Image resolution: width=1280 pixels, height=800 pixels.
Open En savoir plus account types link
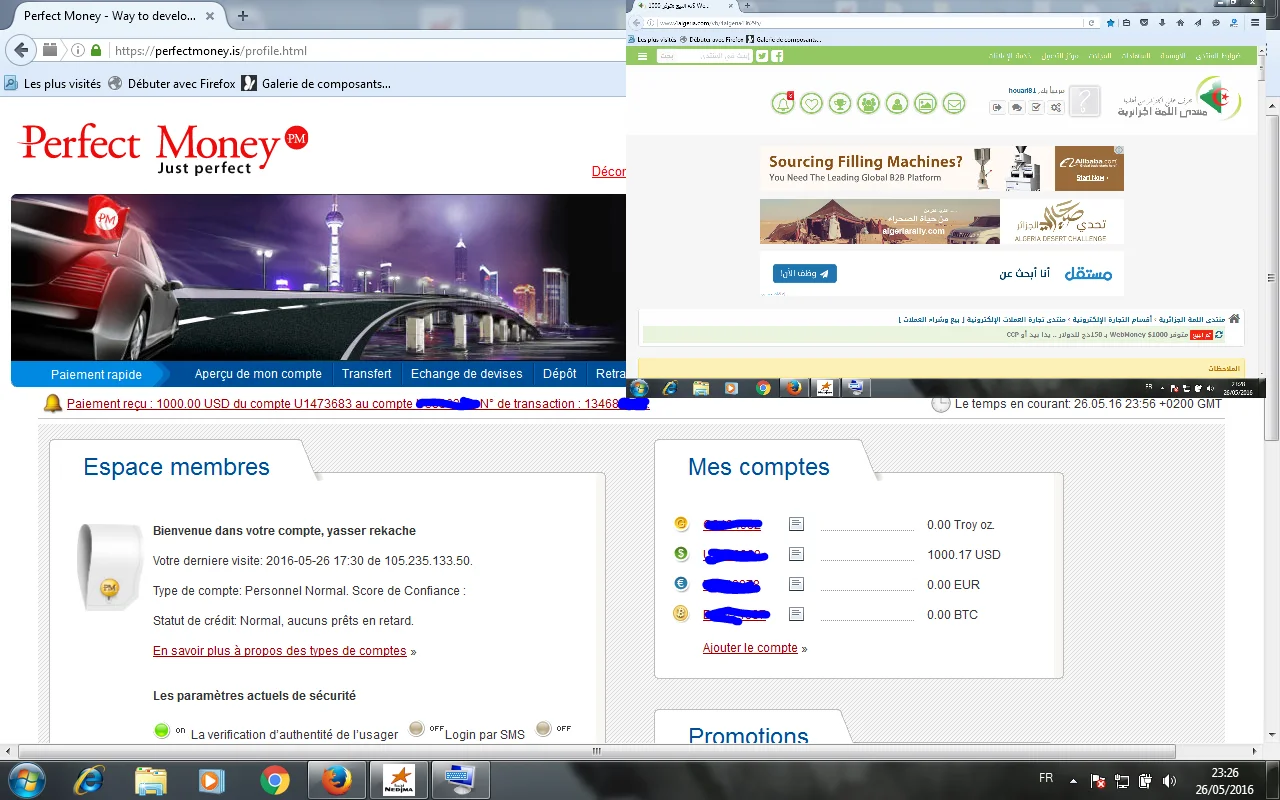(x=279, y=651)
